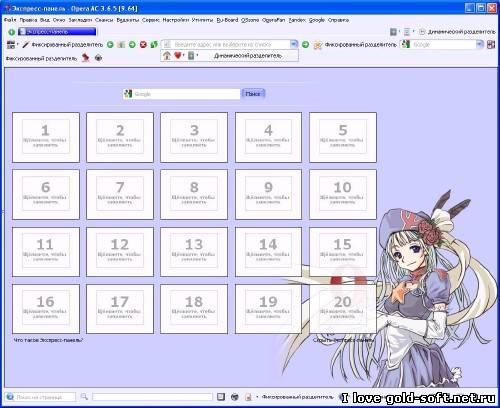Select speed dial cell 18
The height and width of the screenshot is (408, 500).
coord(194,309)
